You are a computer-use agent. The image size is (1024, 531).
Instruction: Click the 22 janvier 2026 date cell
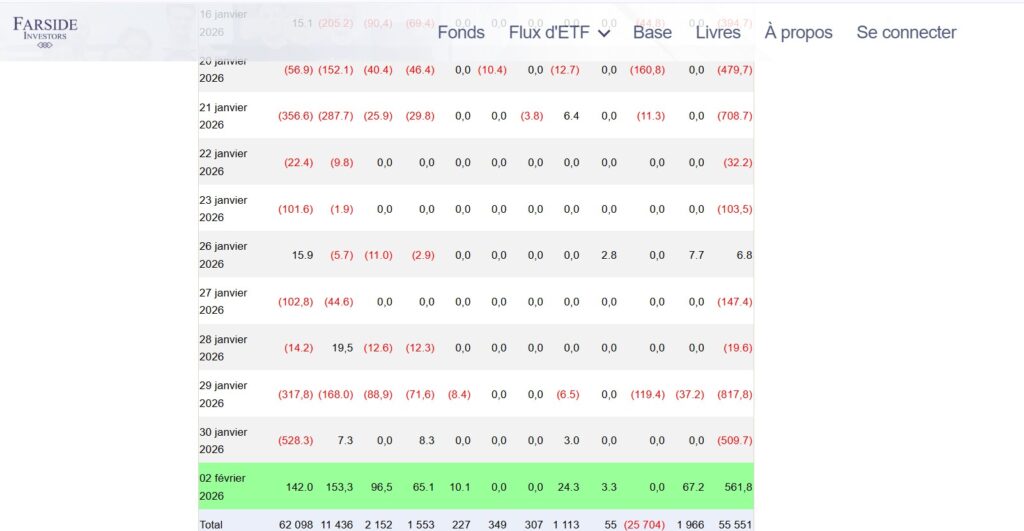(x=223, y=162)
